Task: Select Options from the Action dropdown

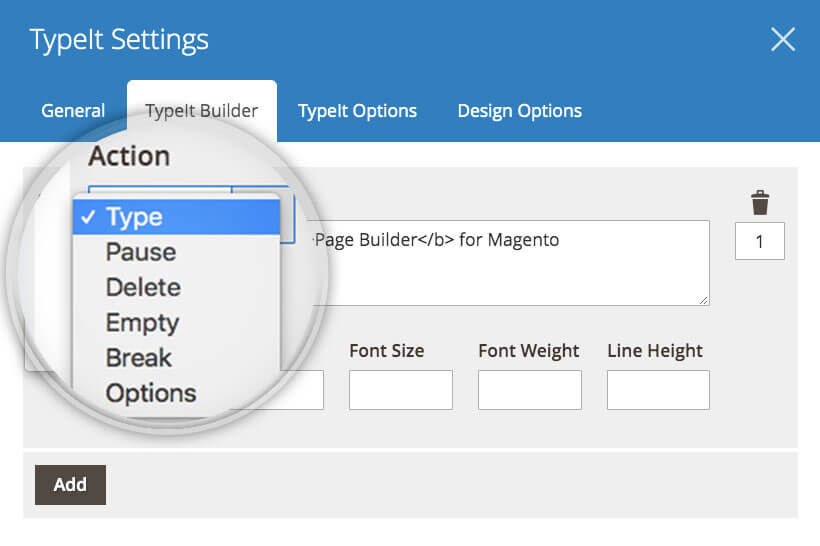Action: point(151,393)
